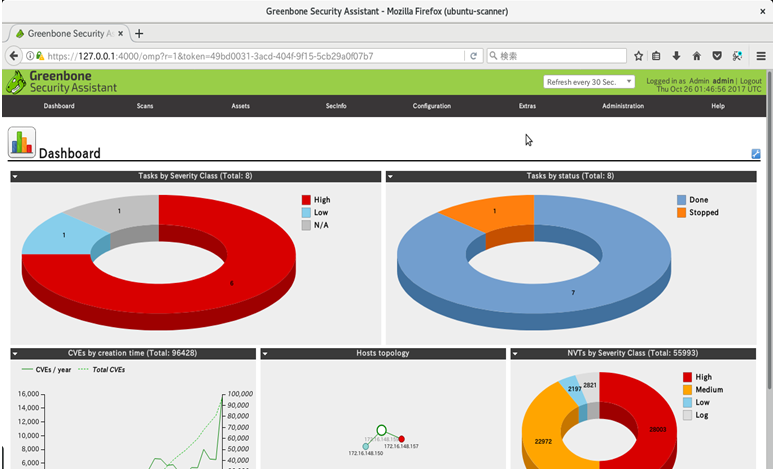Click the Greenbone dragon logo

pyautogui.click(x=16, y=82)
